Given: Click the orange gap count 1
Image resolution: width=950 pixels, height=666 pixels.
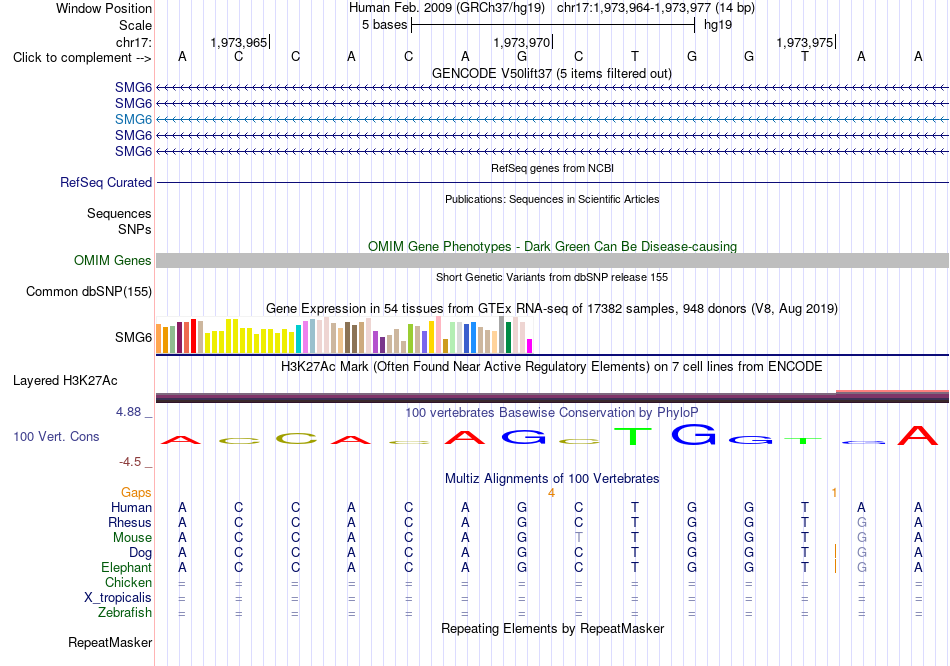Looking at the screenshot, I should click(x=834, y=493).
